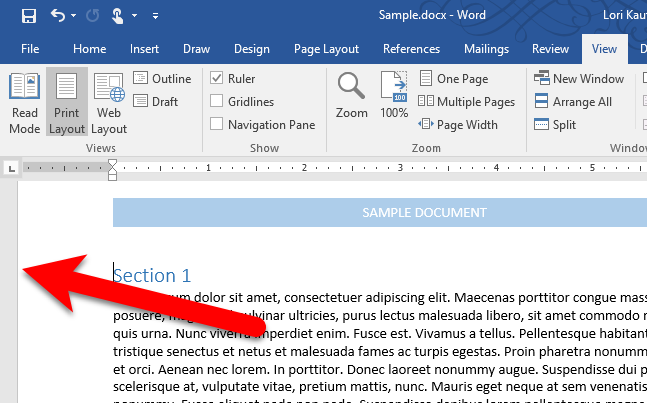Viewport: 647px width, 403px height.
Task: Click the Undo arrow icon
Action: pos(57,16)
